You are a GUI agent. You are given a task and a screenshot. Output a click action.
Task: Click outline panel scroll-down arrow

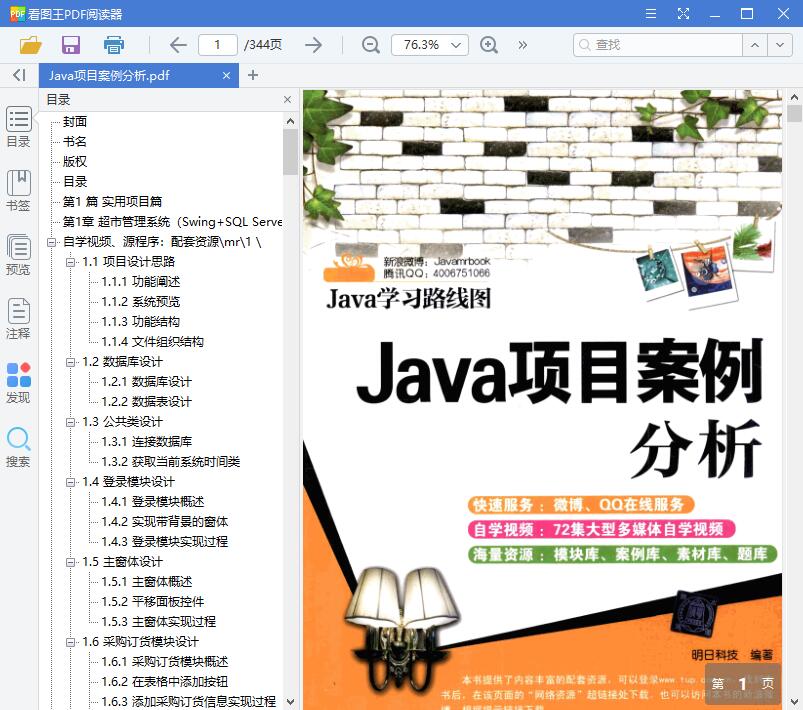click(x=290, y=702)
